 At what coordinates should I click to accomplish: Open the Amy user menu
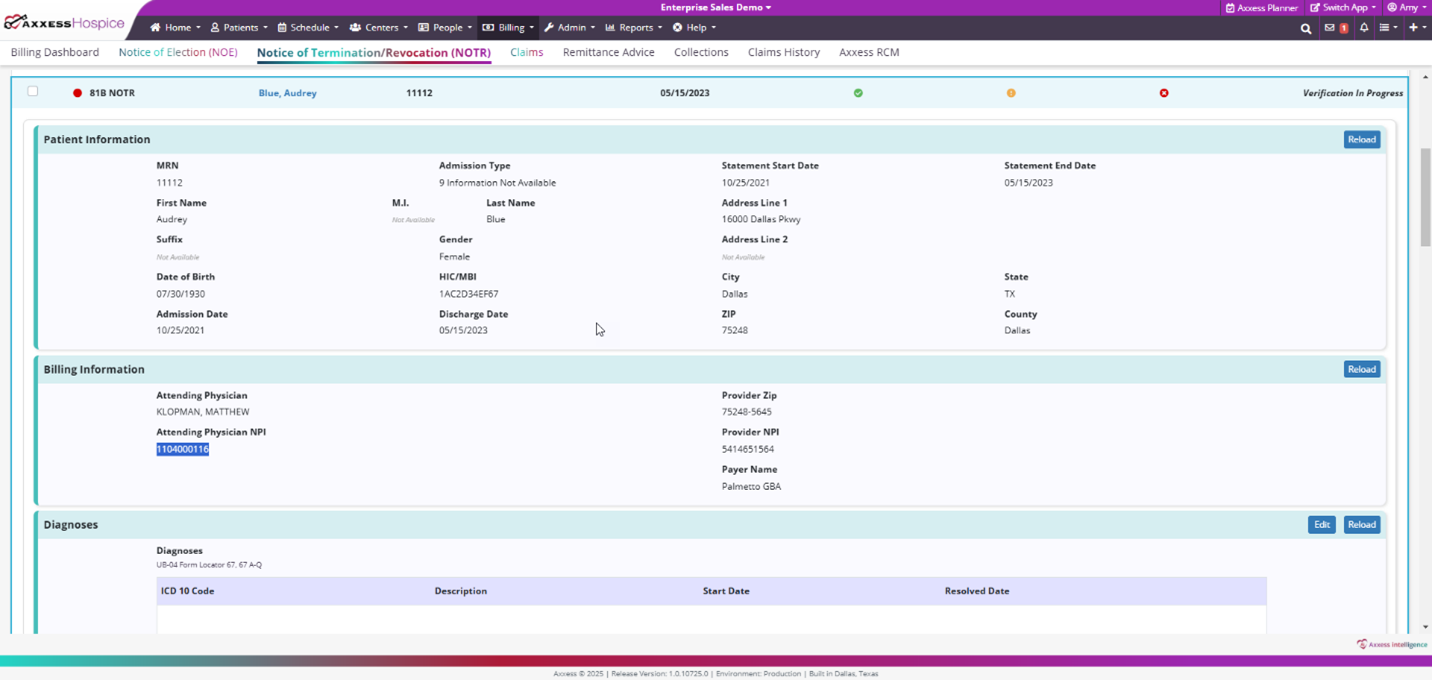1407,8
